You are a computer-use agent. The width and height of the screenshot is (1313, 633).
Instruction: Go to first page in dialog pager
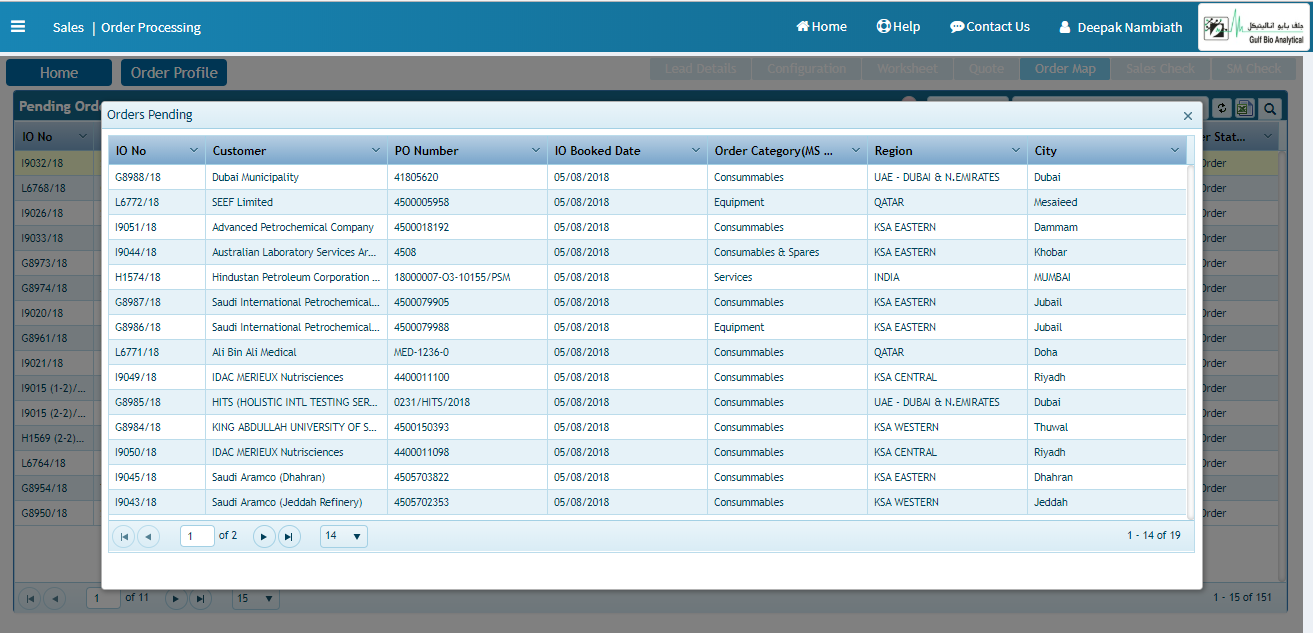click(125, 537)
